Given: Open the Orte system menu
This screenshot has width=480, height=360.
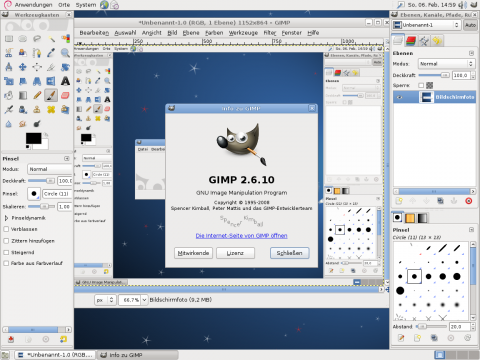Looking at the screenshot, I should pyautogui.click(x=64, y=5).
